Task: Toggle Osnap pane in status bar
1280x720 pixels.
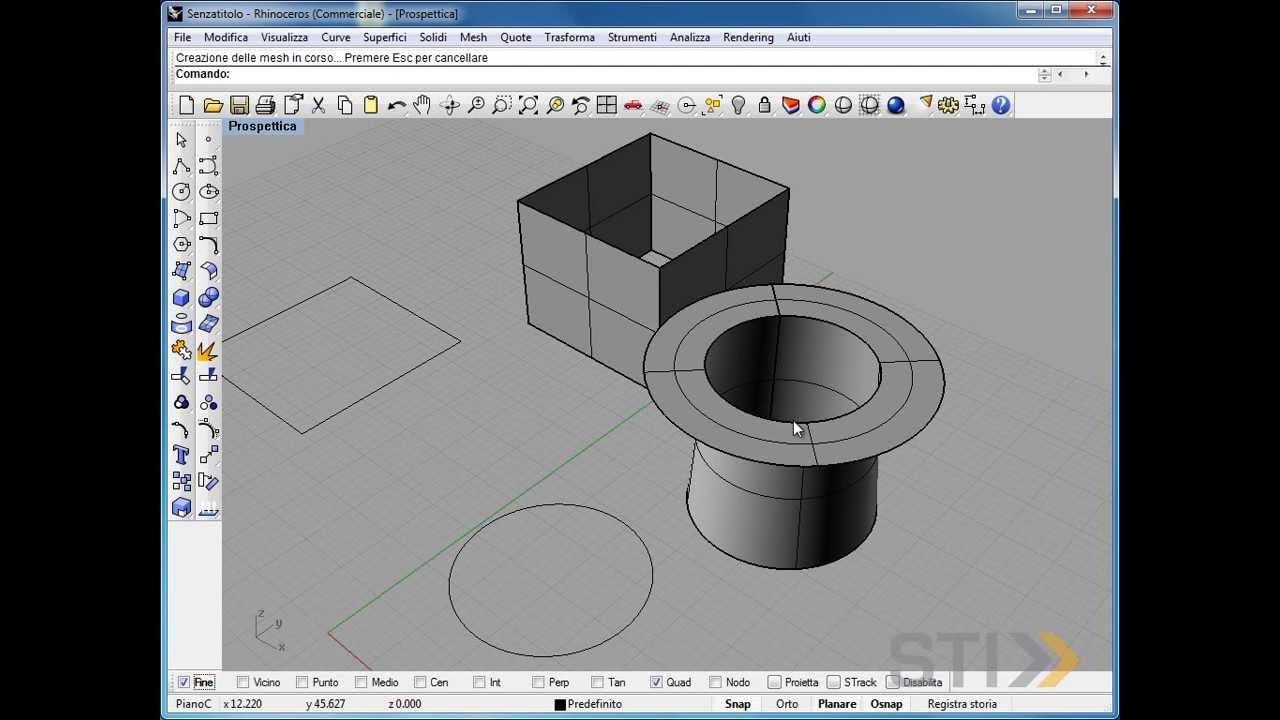Action: click(886, 704)
